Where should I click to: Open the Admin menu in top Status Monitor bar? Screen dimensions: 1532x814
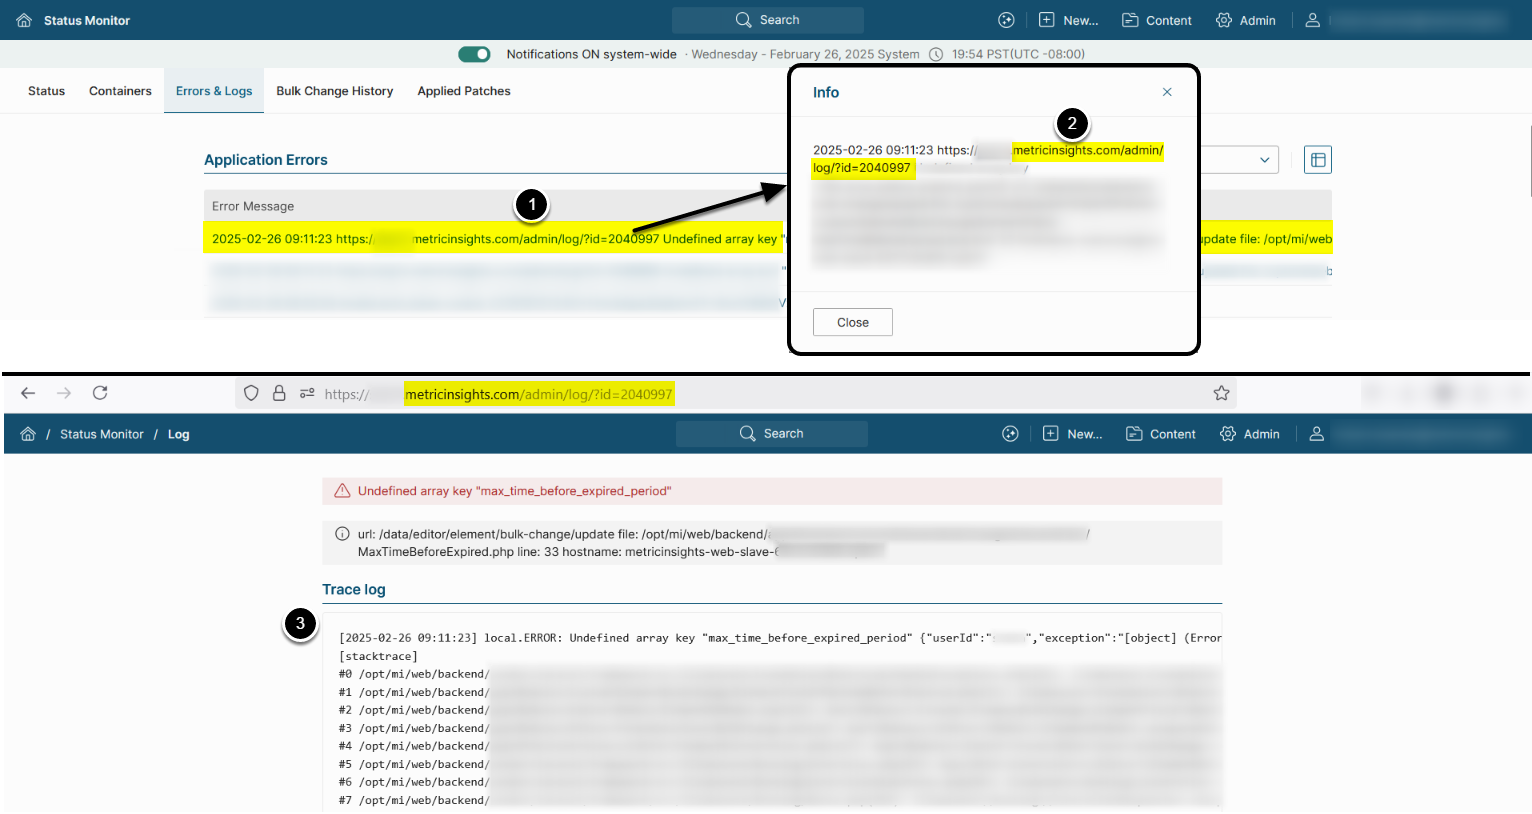click(1246, 20)
